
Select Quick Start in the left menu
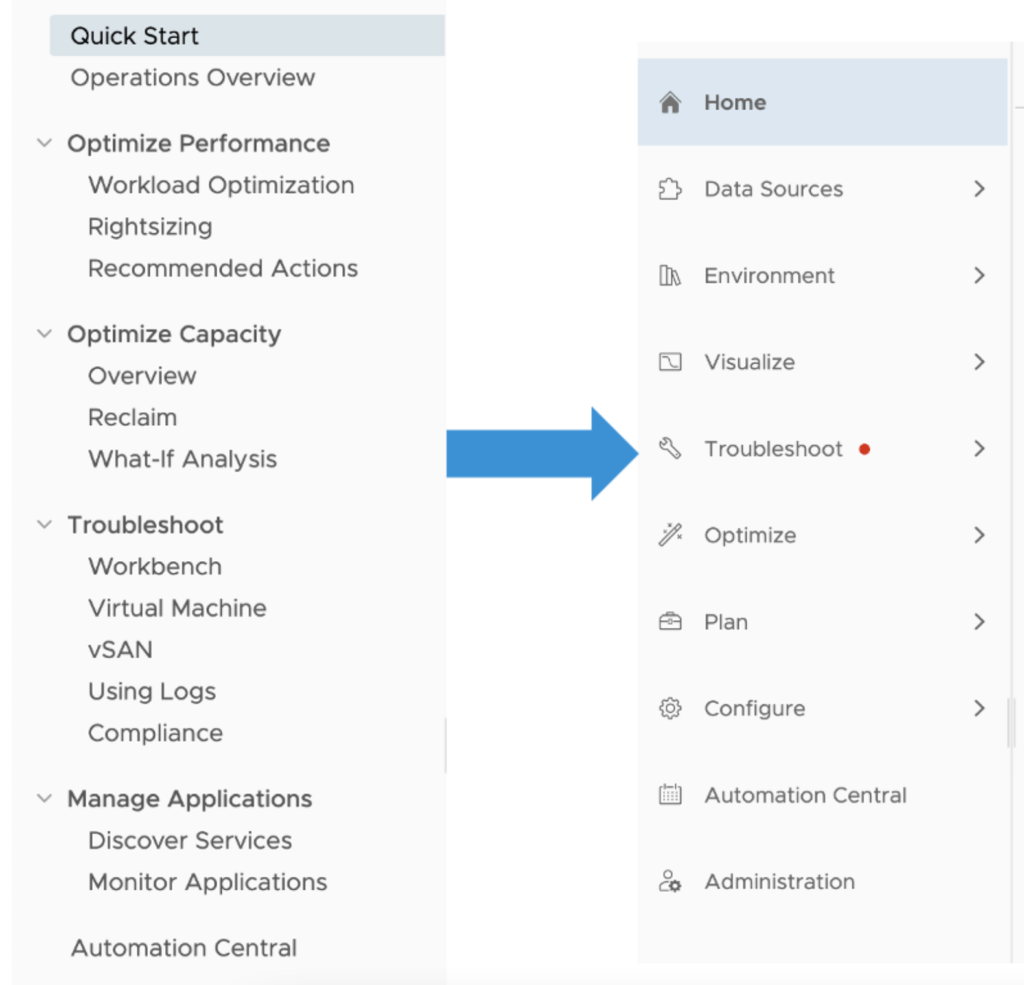pos(135,36)
